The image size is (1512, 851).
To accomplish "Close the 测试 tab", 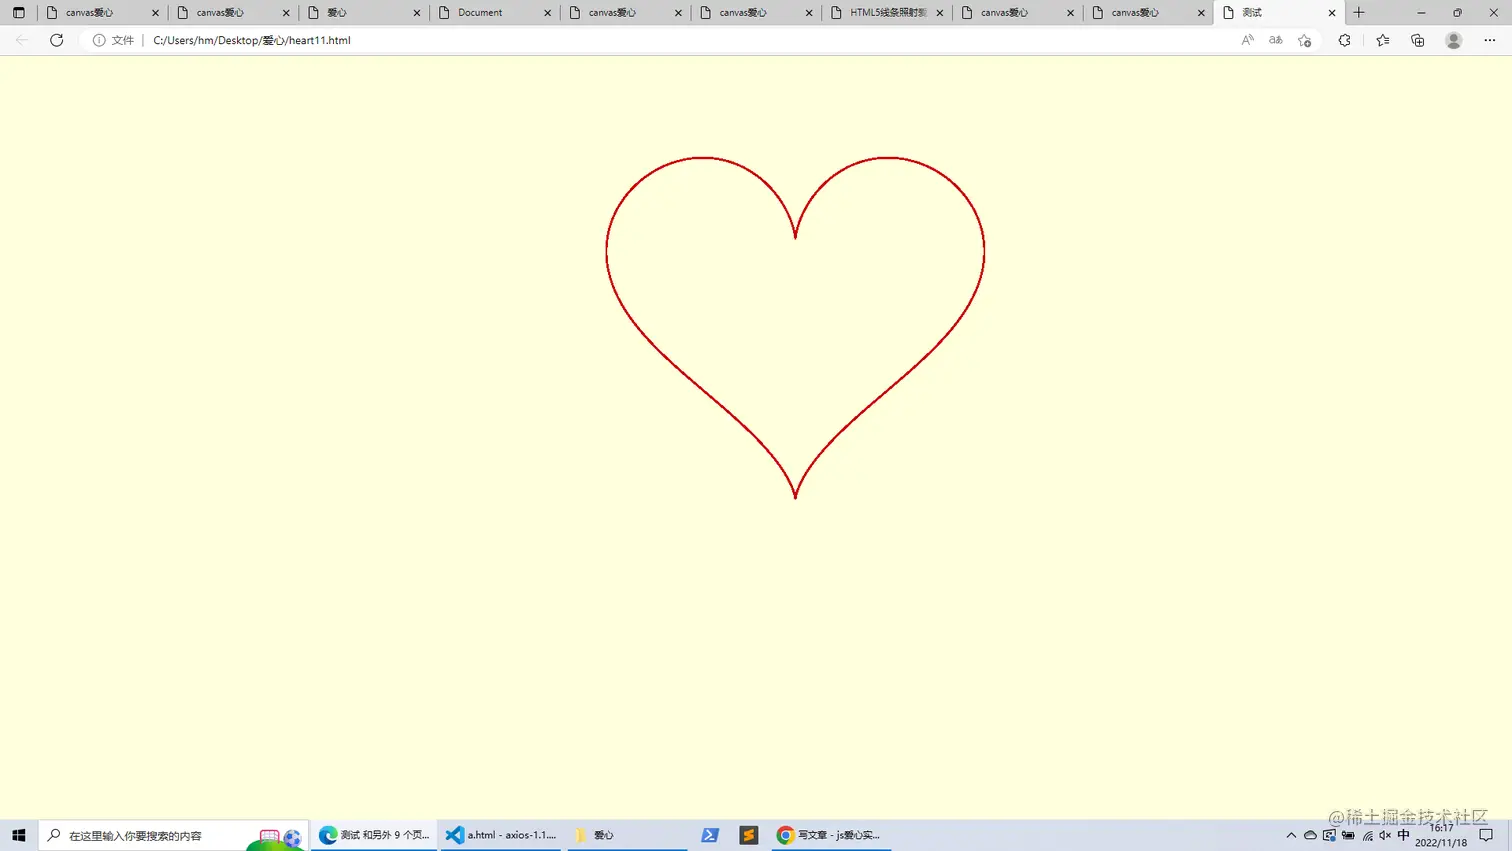I will 1332,13.
